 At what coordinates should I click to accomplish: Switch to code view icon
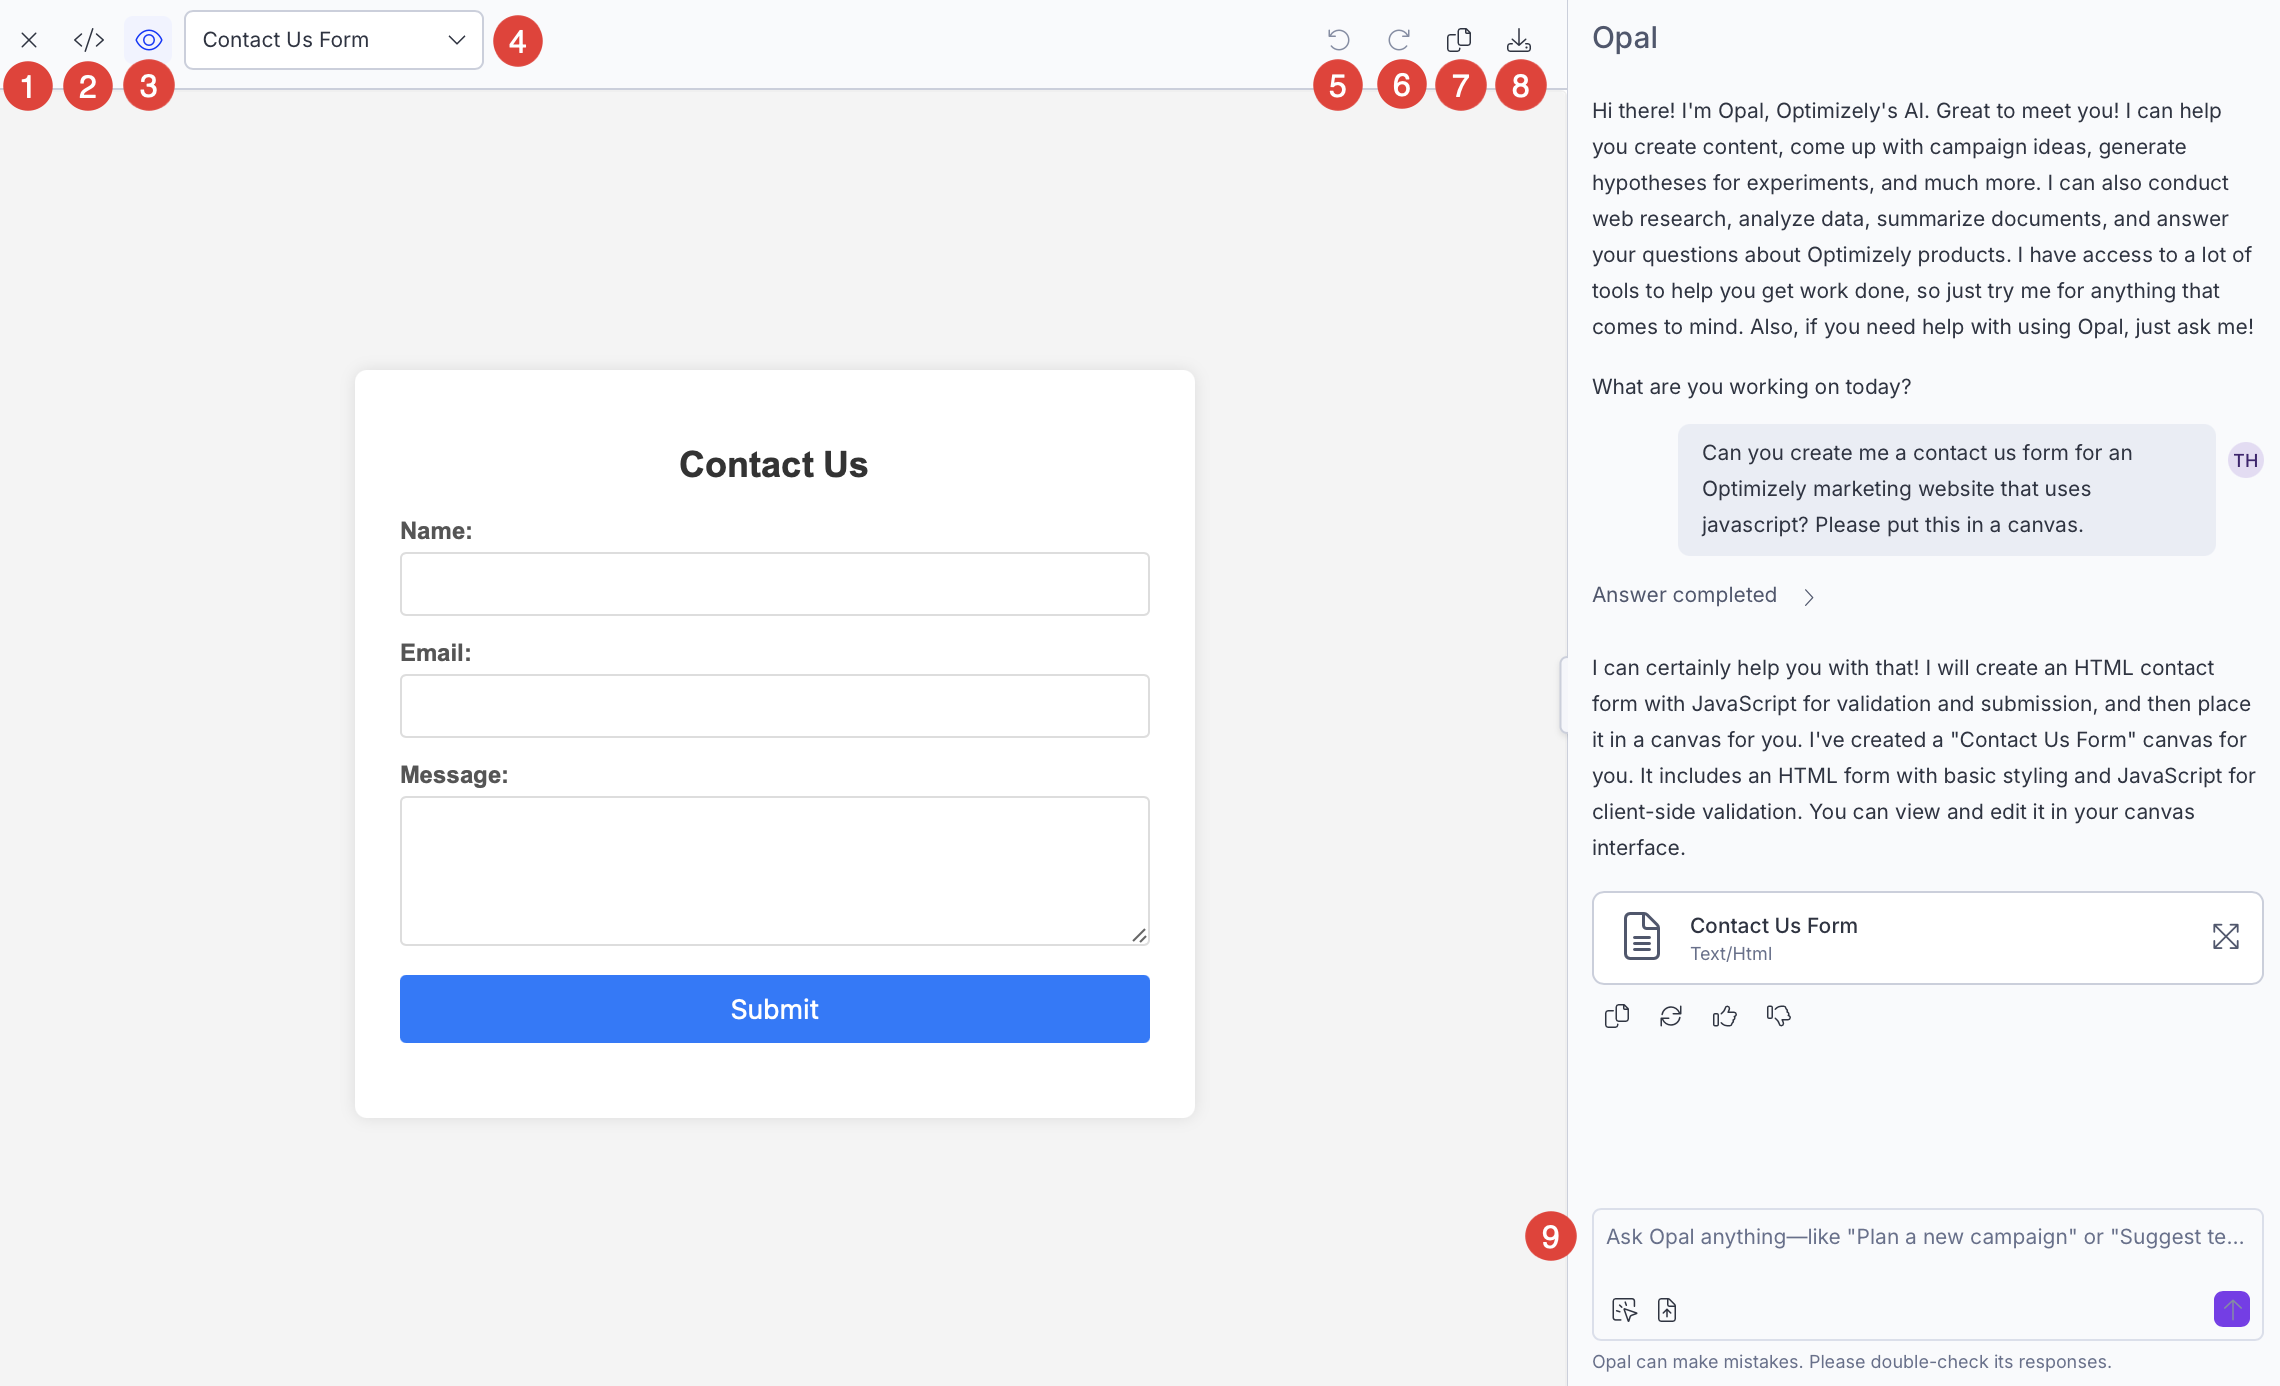89,40
